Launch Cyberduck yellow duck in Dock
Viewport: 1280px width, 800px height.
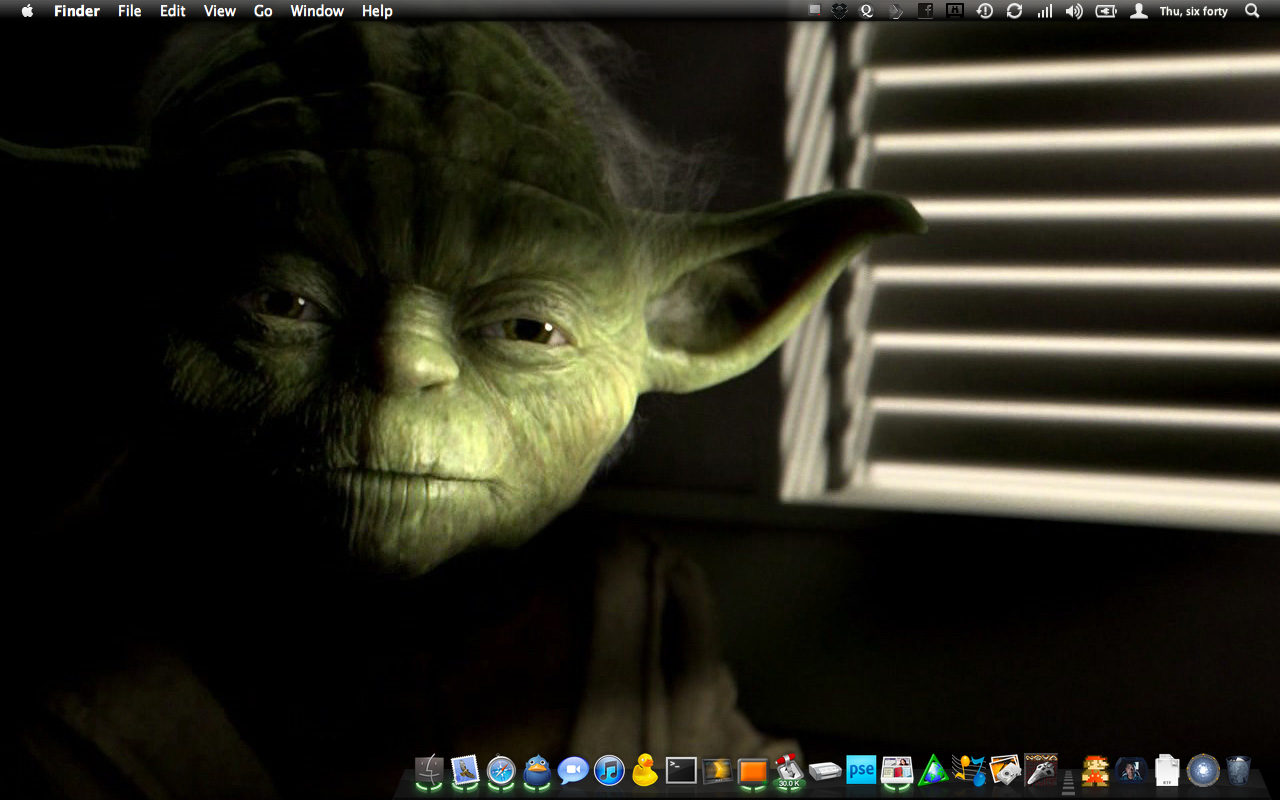tap(645, 770)
